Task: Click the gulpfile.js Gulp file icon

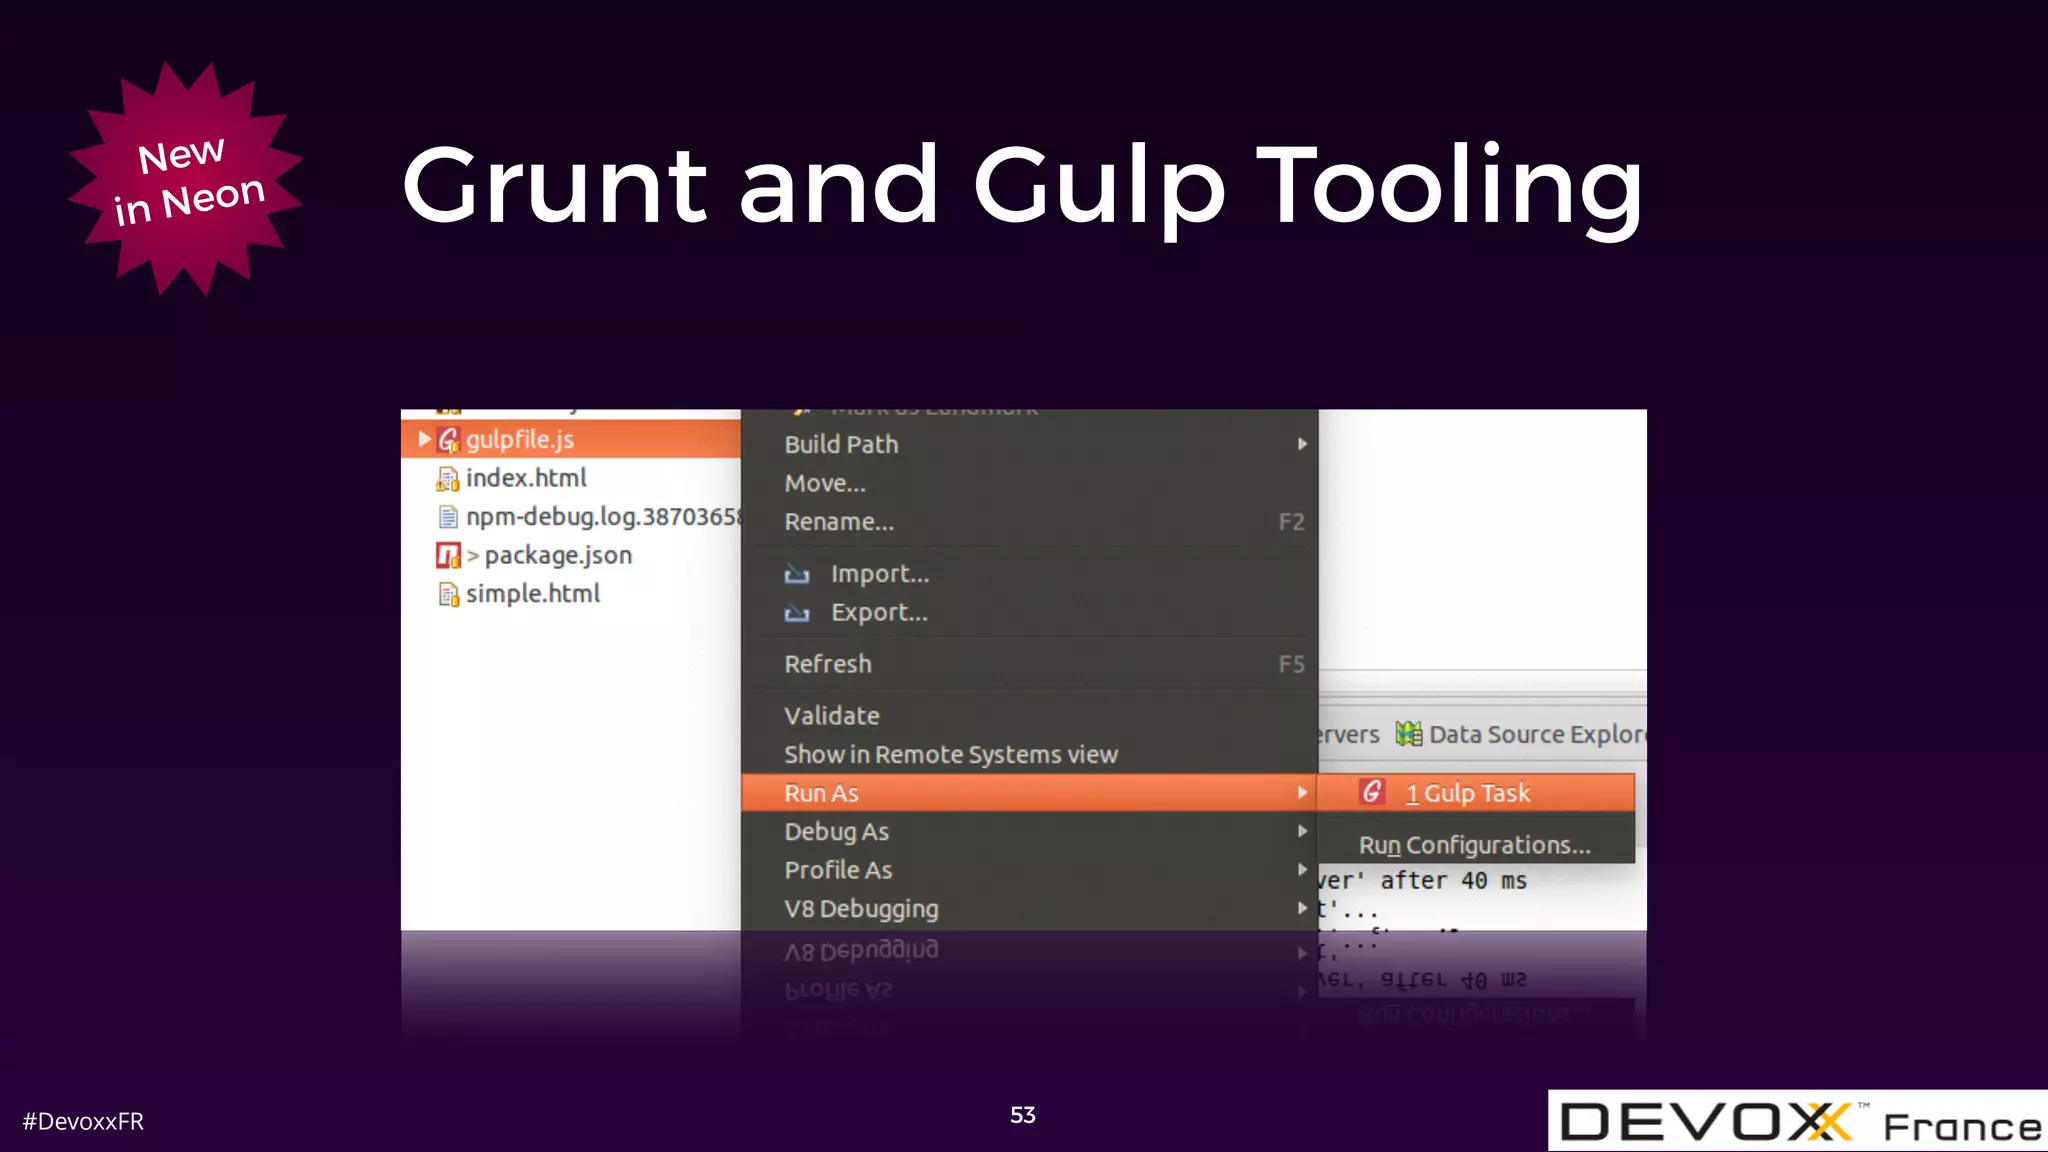Action: 449,440
